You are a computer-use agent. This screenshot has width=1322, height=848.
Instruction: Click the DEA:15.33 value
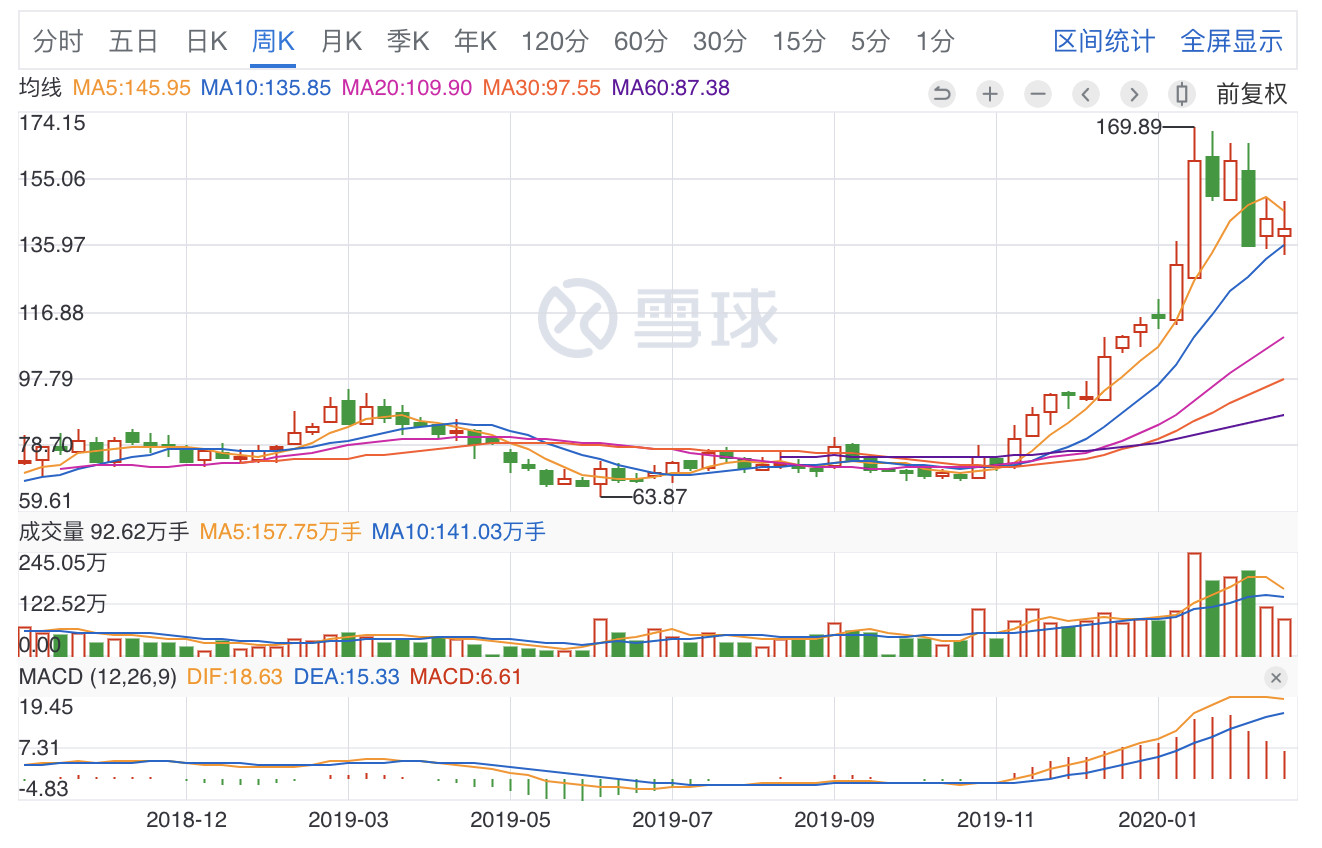tap(346, 678)
